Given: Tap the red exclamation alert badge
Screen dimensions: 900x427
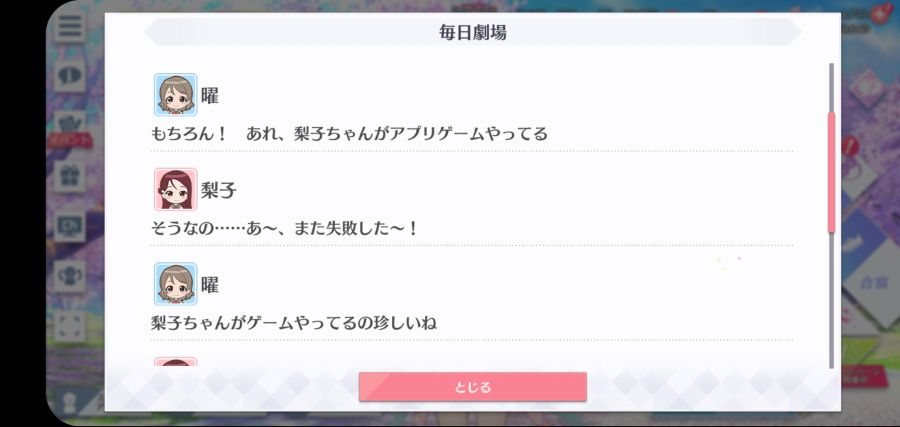Looking at the screenshot, I should pos(850,147).
